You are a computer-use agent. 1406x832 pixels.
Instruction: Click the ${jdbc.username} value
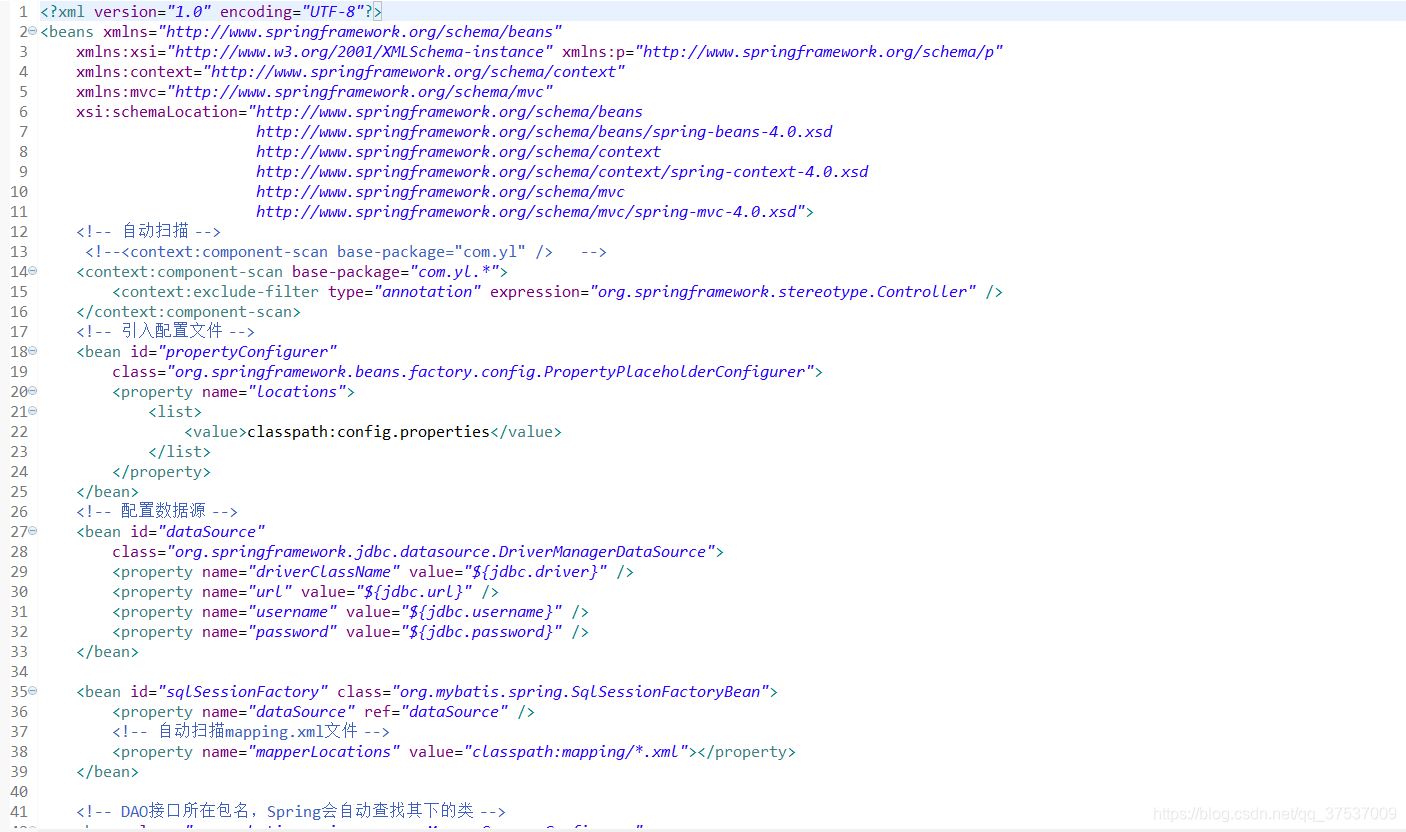(483, 612)
